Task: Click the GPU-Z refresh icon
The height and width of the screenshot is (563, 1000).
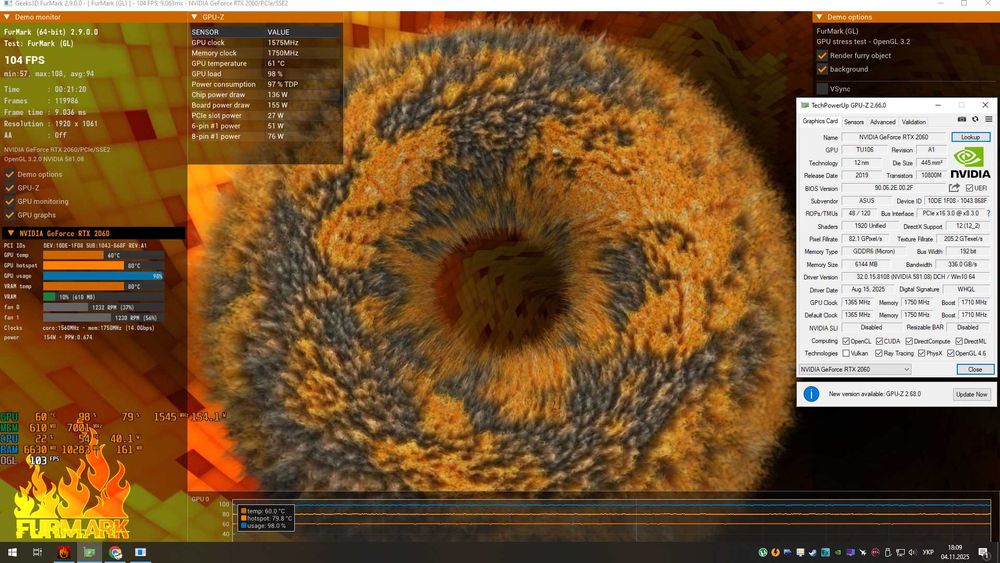Action: 975,119
